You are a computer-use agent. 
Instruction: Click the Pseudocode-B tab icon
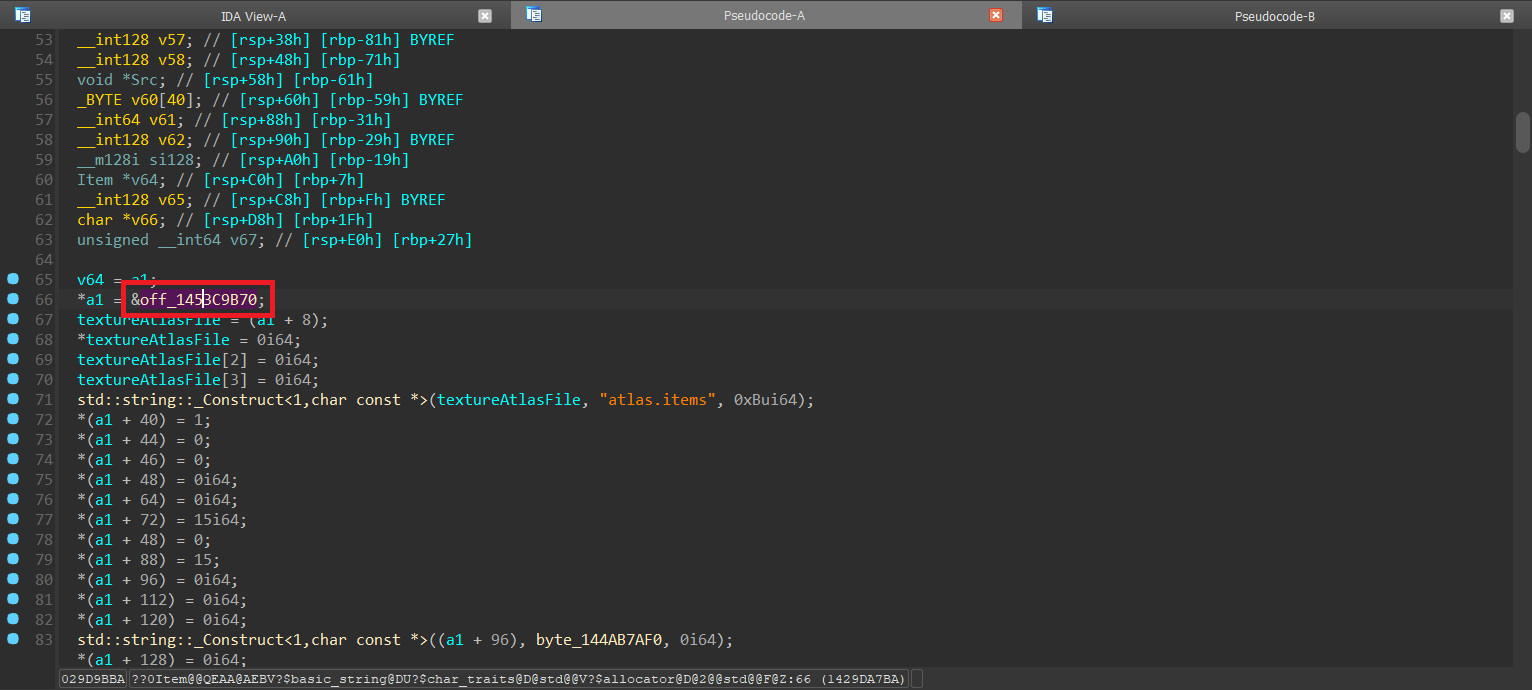pyautogui.click(x=1045, y=15)
